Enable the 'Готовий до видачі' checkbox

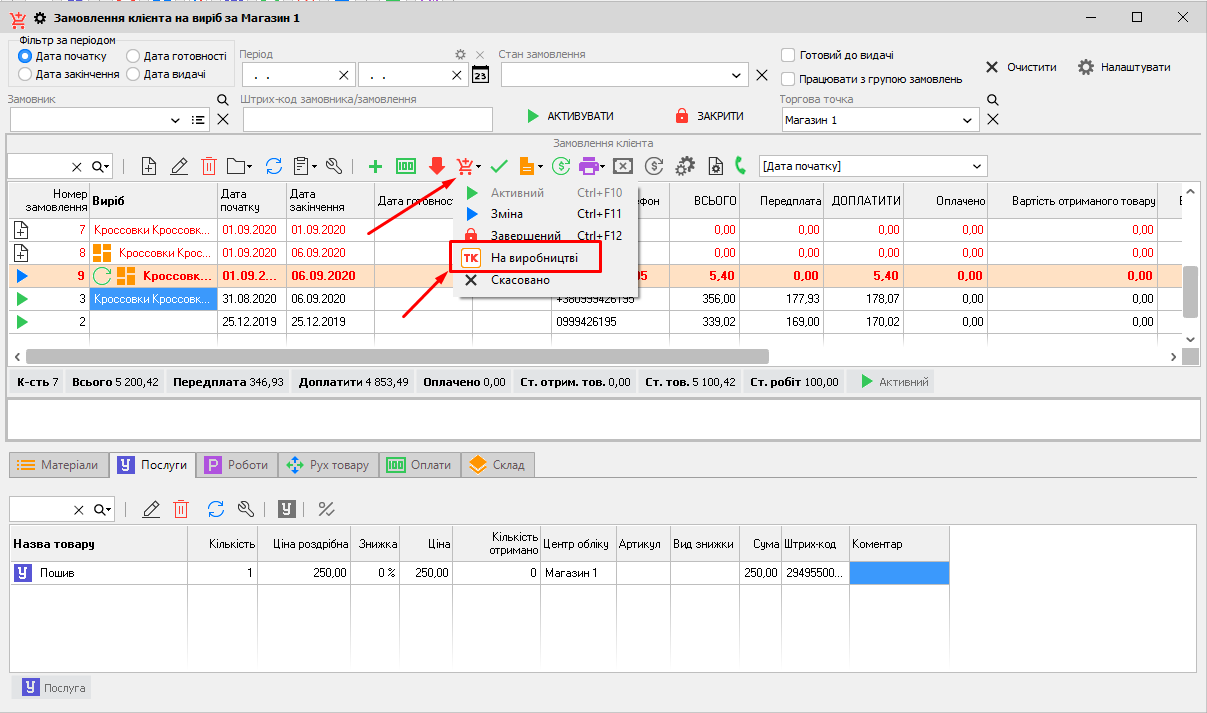(788, 55)
